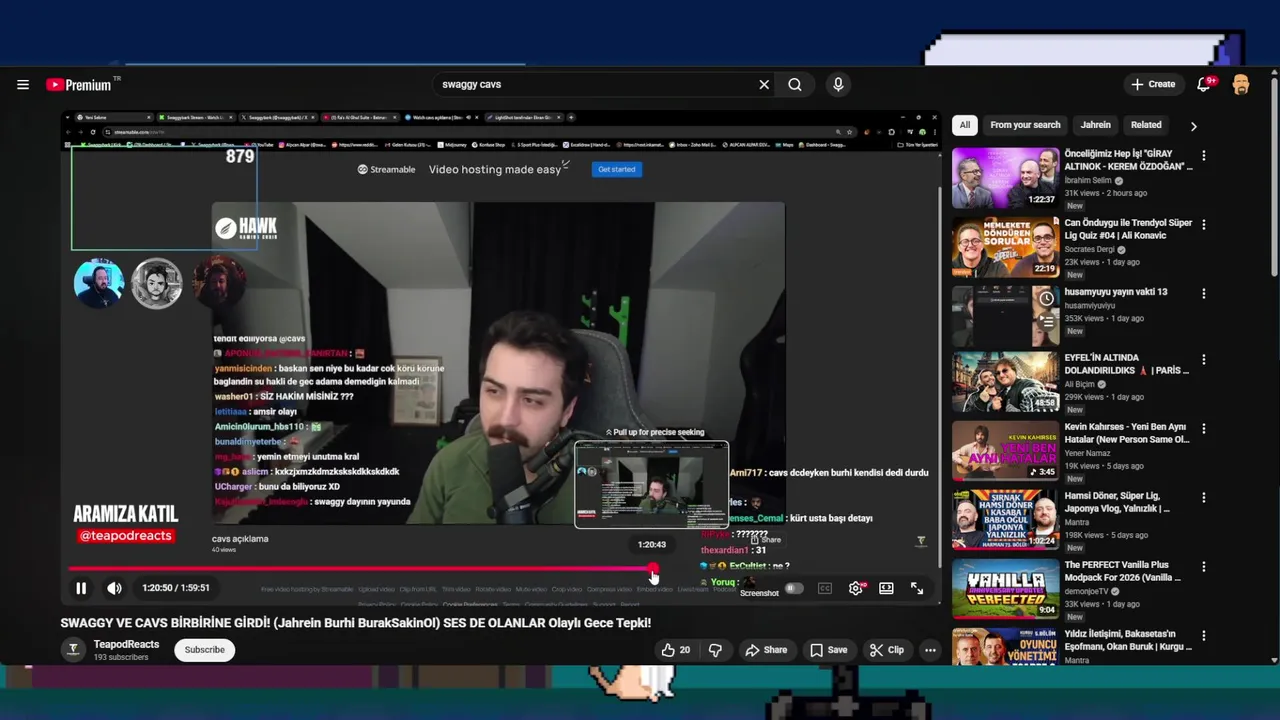The image size is (1280, 720).
Task: Create a Clip of the video
Action: pyautogui.click(x=887, y=650)
